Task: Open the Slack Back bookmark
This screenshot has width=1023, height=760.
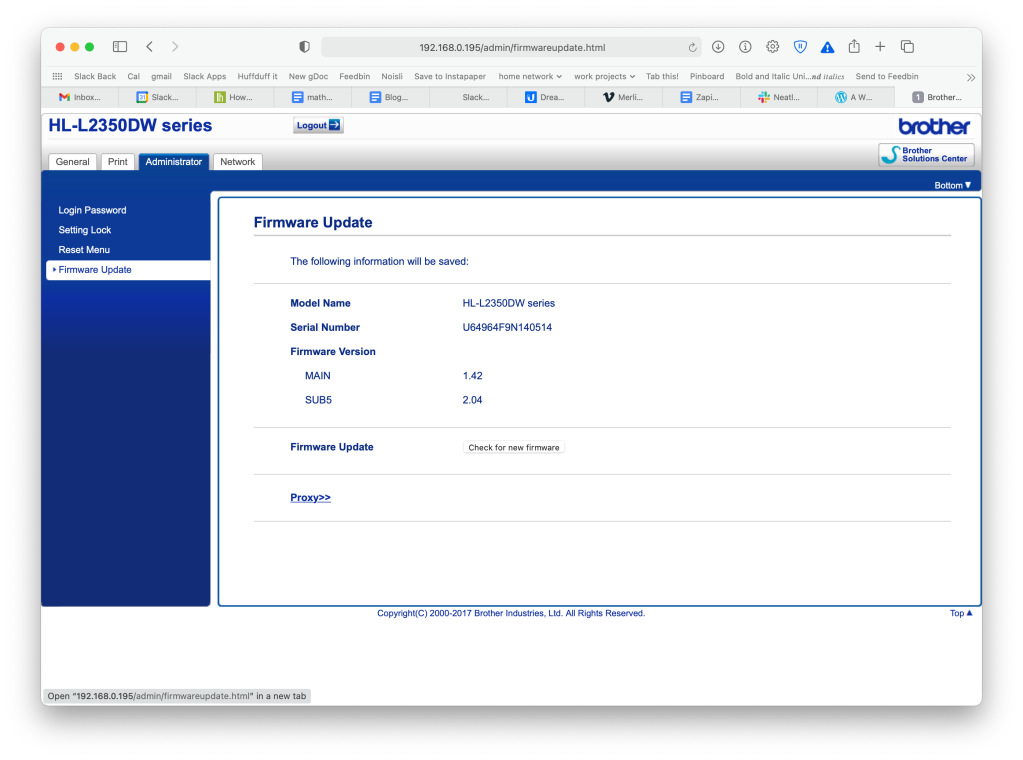Action: [95, 76]
